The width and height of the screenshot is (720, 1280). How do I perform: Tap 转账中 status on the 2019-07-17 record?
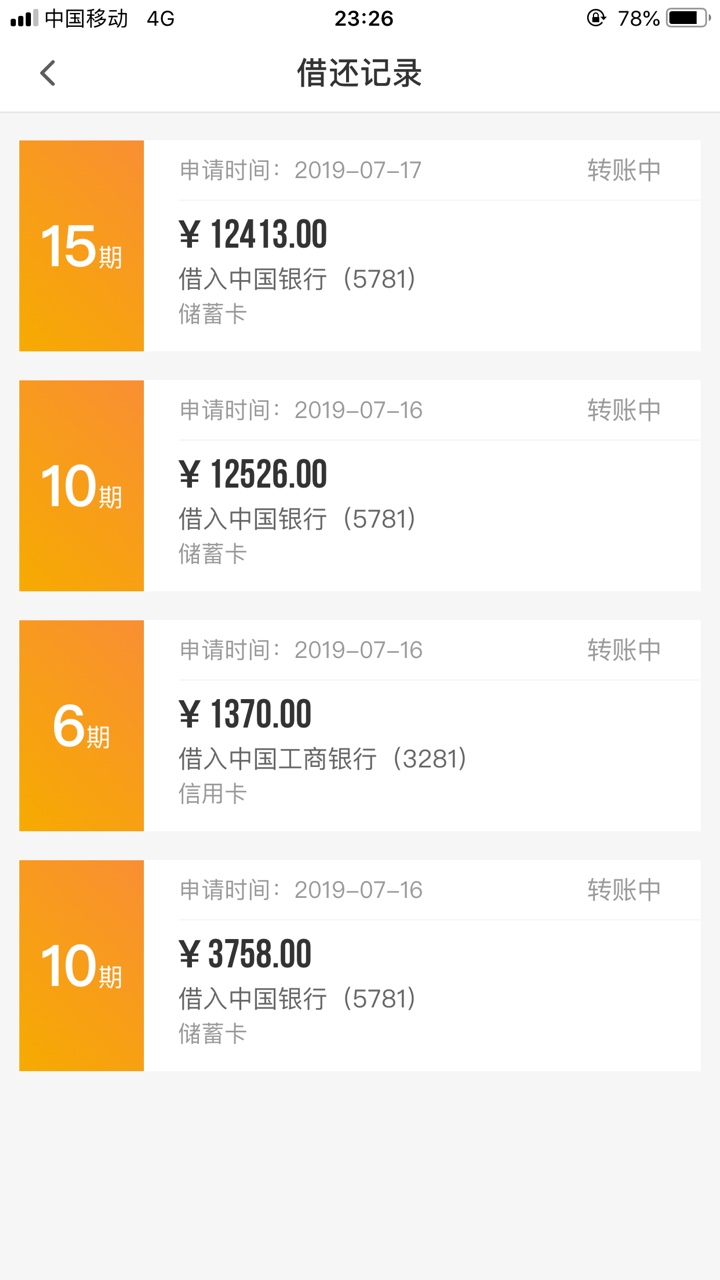point(624,170)
